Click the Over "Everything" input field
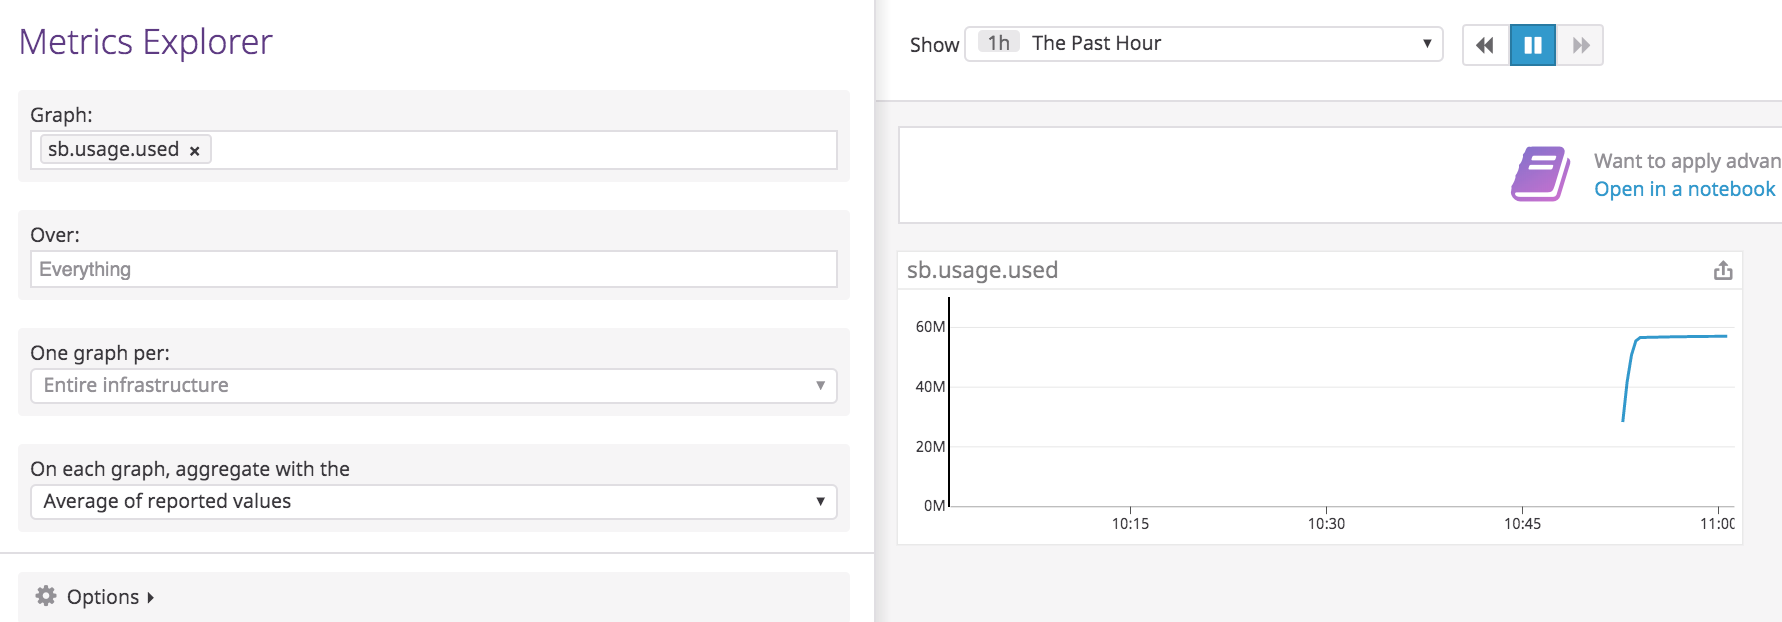 [x=433, y=269]
